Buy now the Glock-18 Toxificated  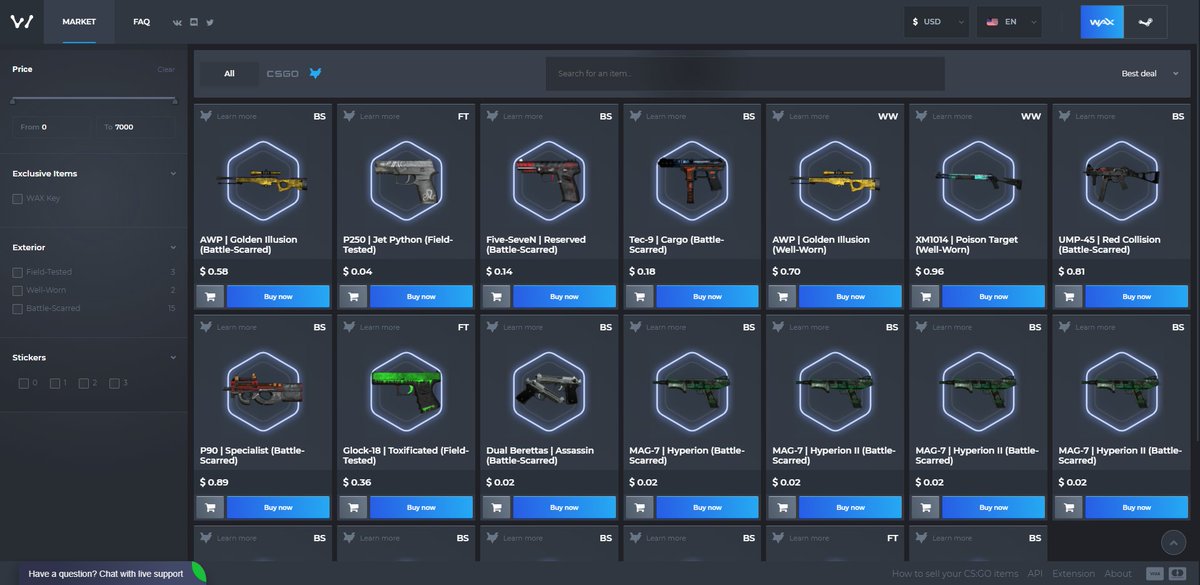point(421,508)
